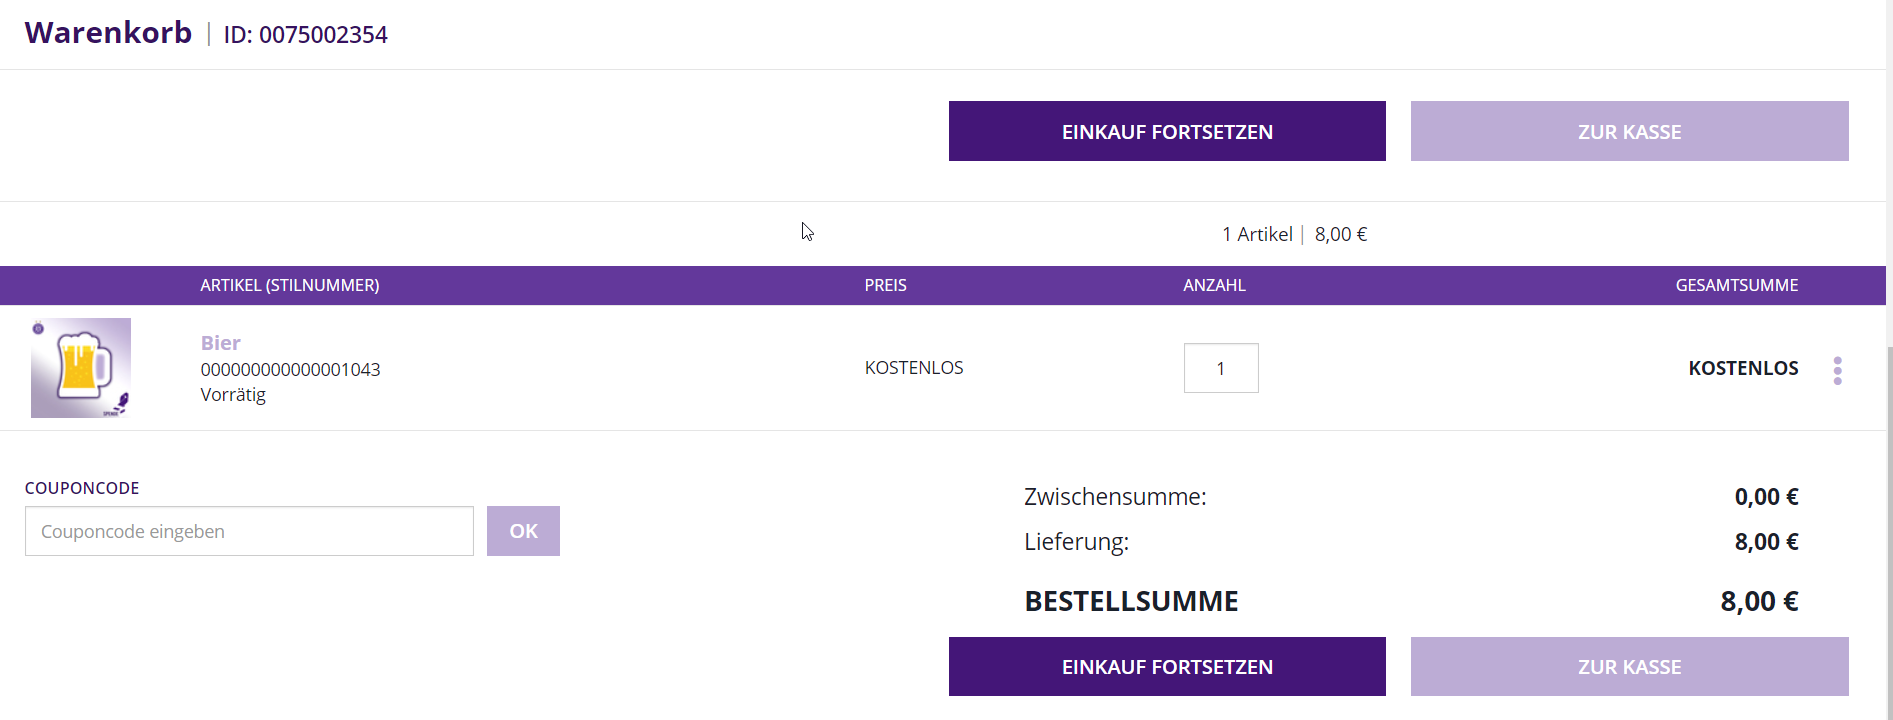Click the bottom EINKAUF FORTSETZEN button
Screen dimensions: 1893x720
tap(1167, 666)
